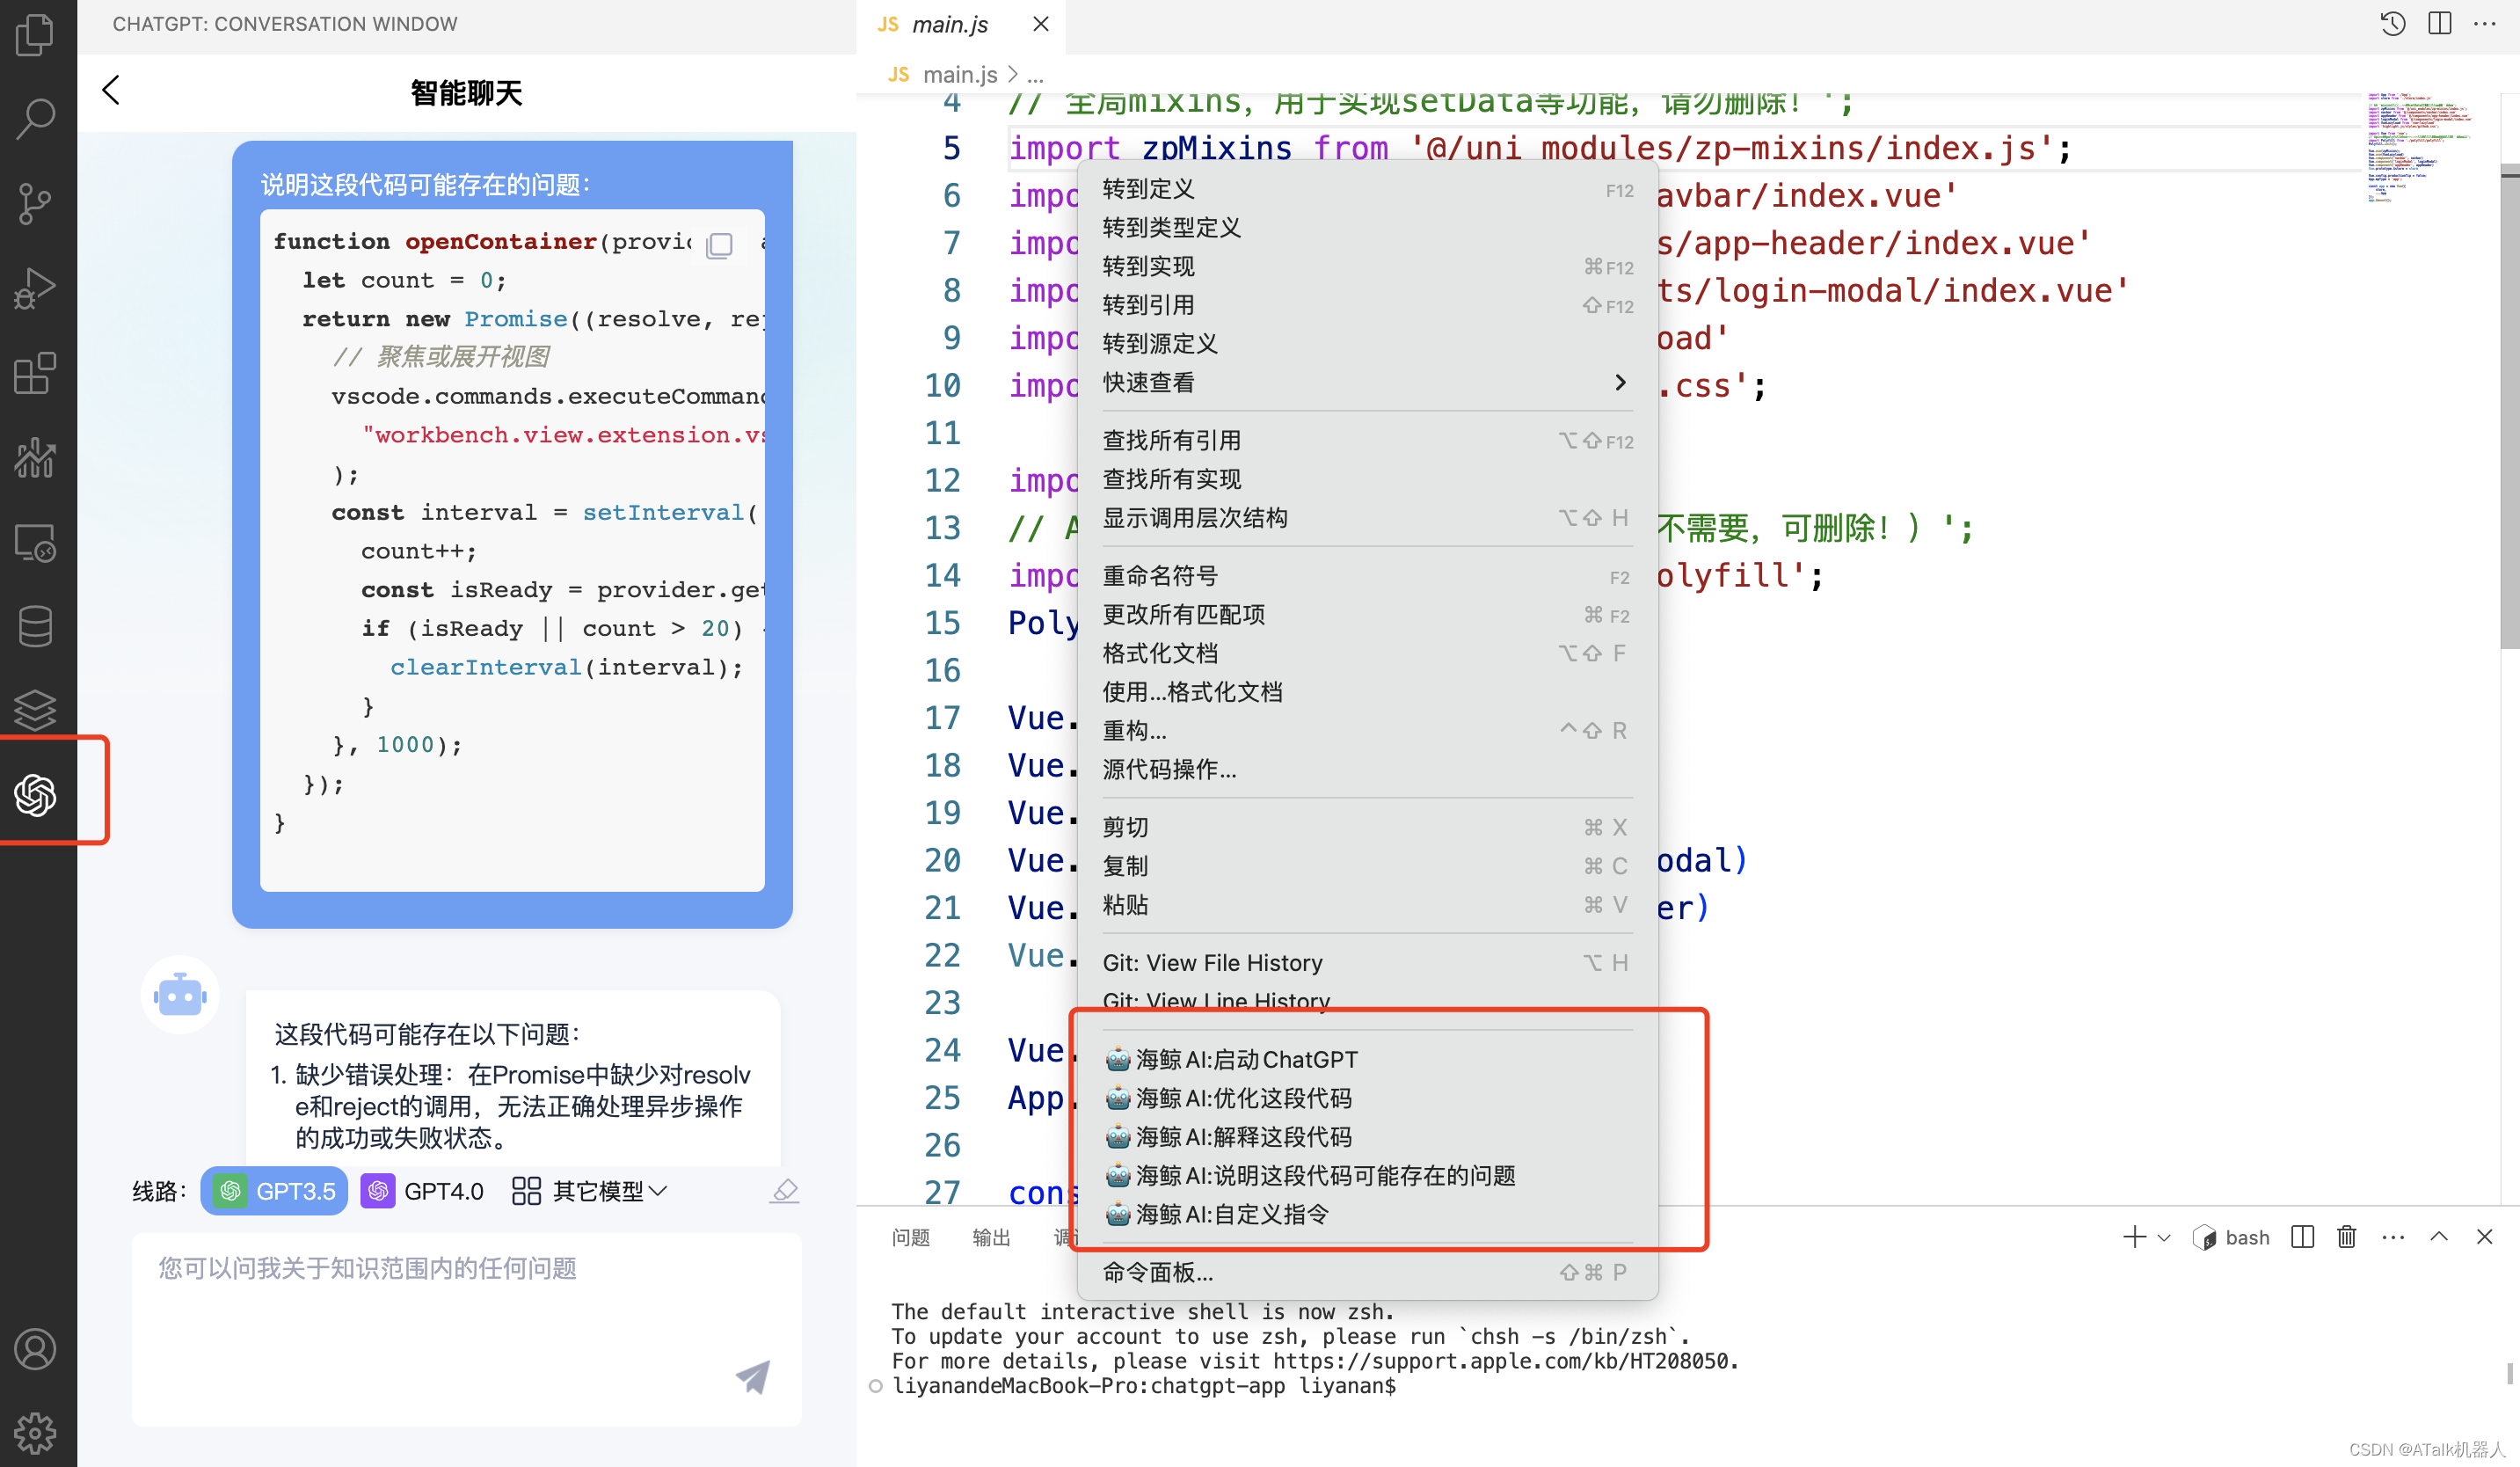Open the Search view in activity bar
Viewport: 2520px width, 1467px height.
(x=36, y=118)
